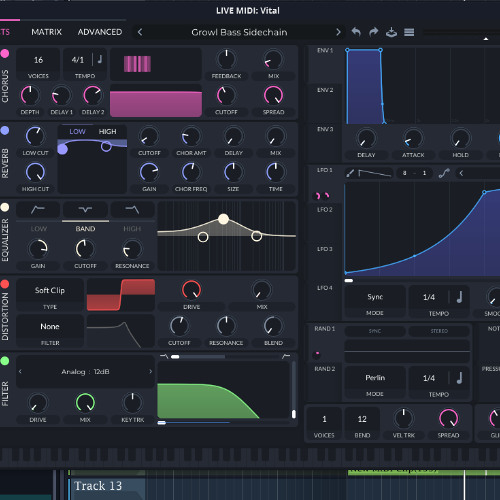The width and height of the screenshot is (500, 500).
Task: Select the EQ band notch shape icon
Action: coord(85,210)
